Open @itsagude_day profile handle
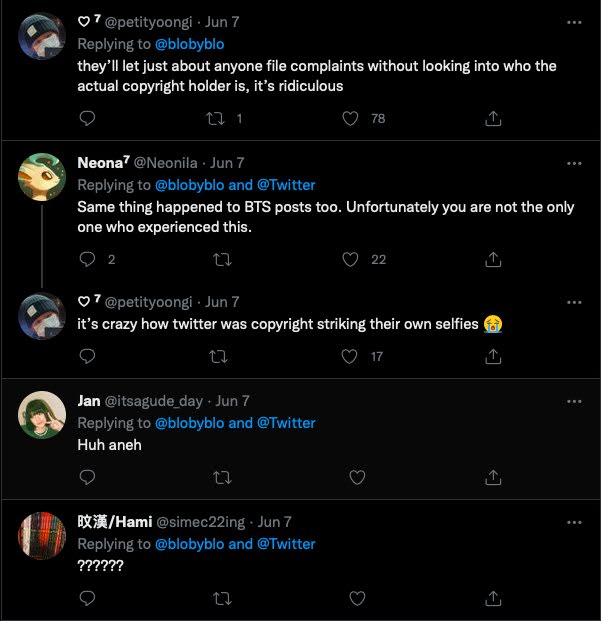The height and width of the screenshot is (621, 601). tap(161, 401)
